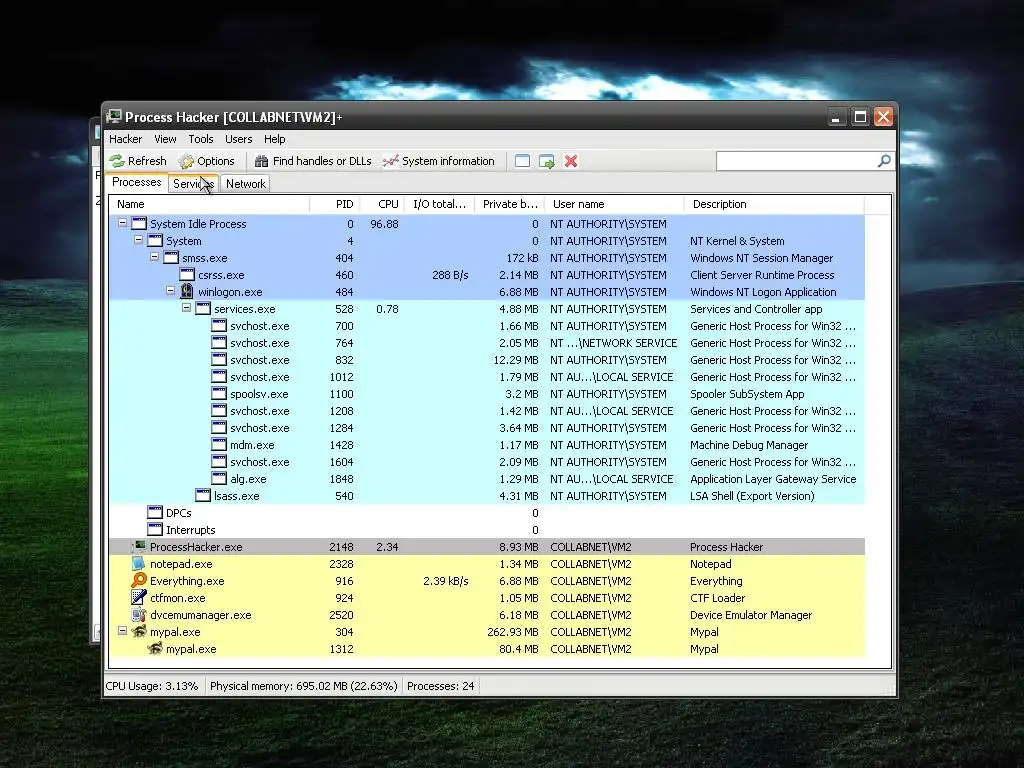Open the Tools menu
The image size is (1024, 768).
pyautogui.click(x=200, y=139)
